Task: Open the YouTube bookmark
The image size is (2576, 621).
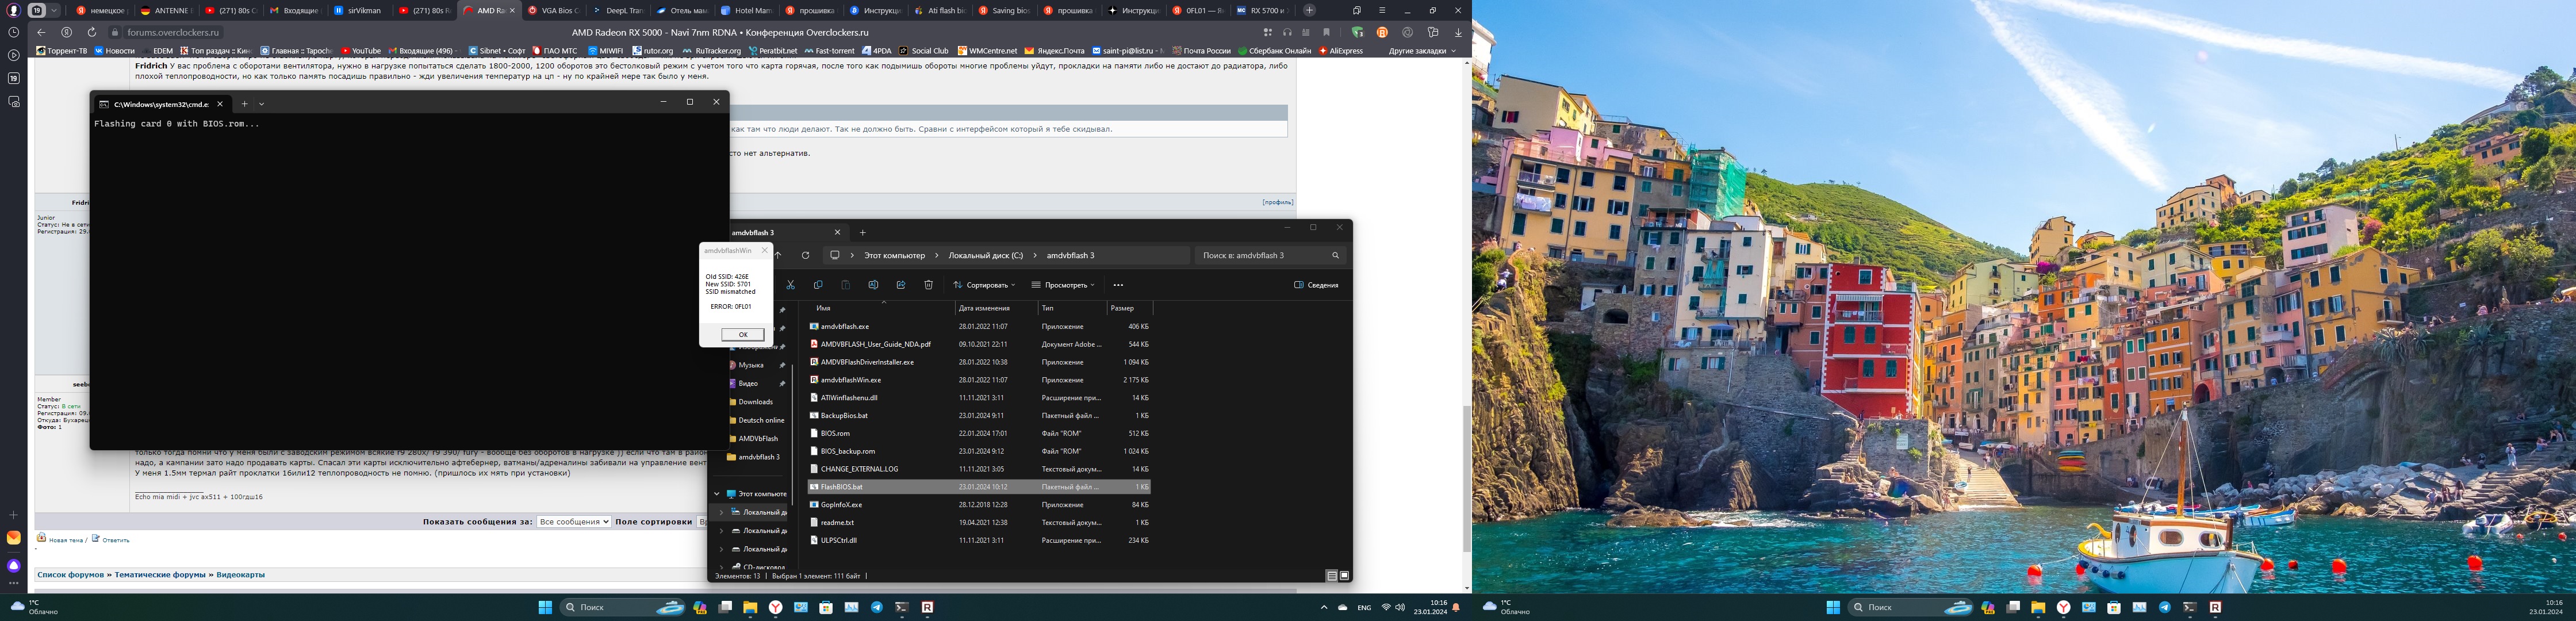Action: click(361, 51)
